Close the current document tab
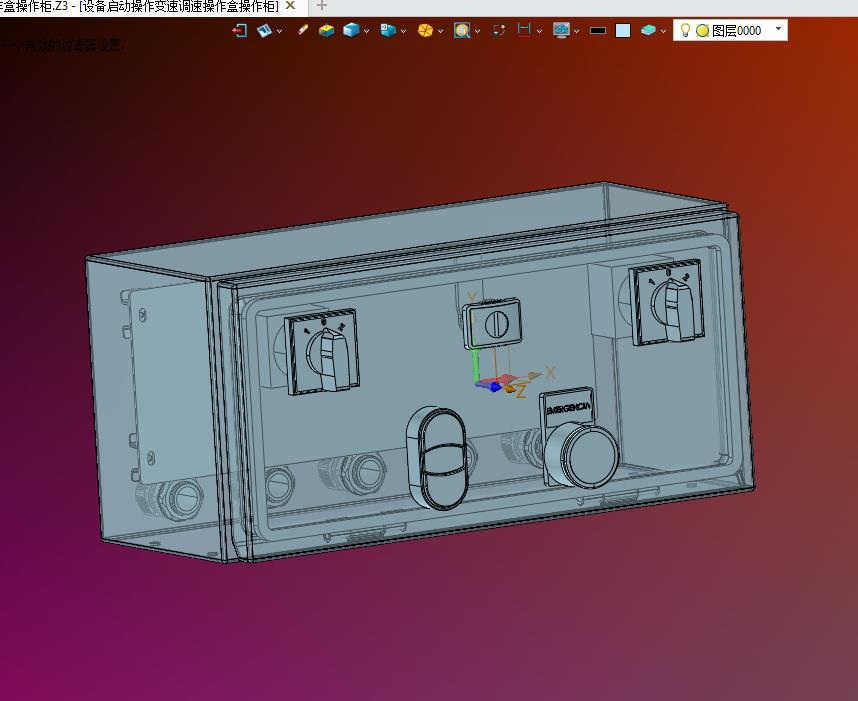Screen dimensions: 858x701 coord(291,6)
